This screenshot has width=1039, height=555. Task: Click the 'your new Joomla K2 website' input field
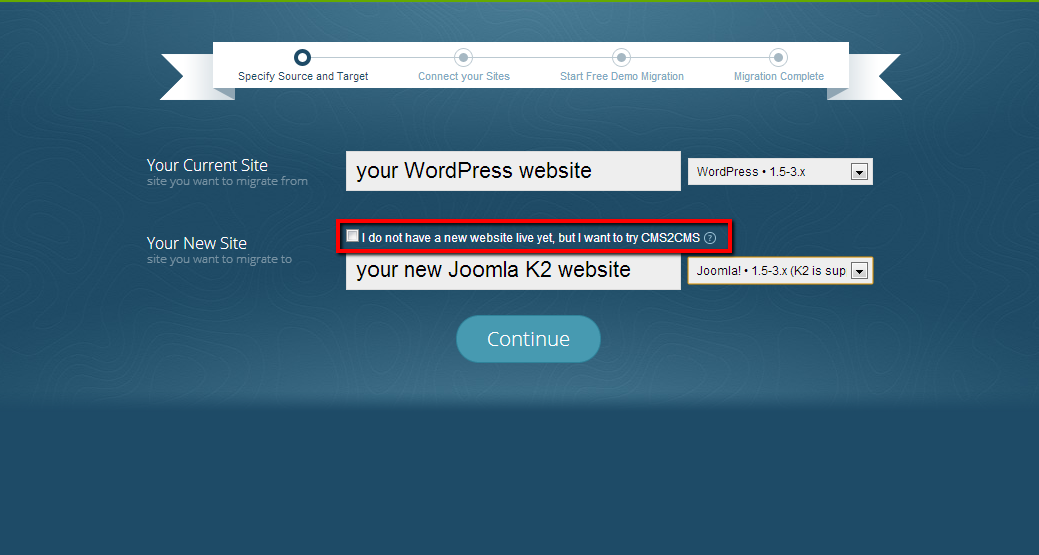pos(513,271)
